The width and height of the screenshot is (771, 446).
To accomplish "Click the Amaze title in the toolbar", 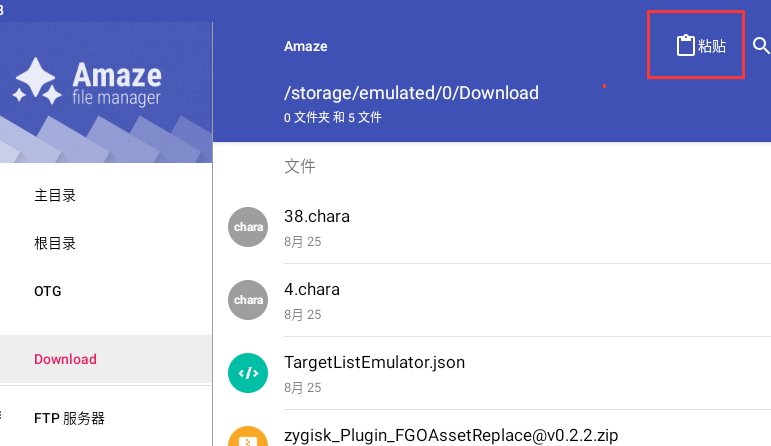I will (305, 46).
